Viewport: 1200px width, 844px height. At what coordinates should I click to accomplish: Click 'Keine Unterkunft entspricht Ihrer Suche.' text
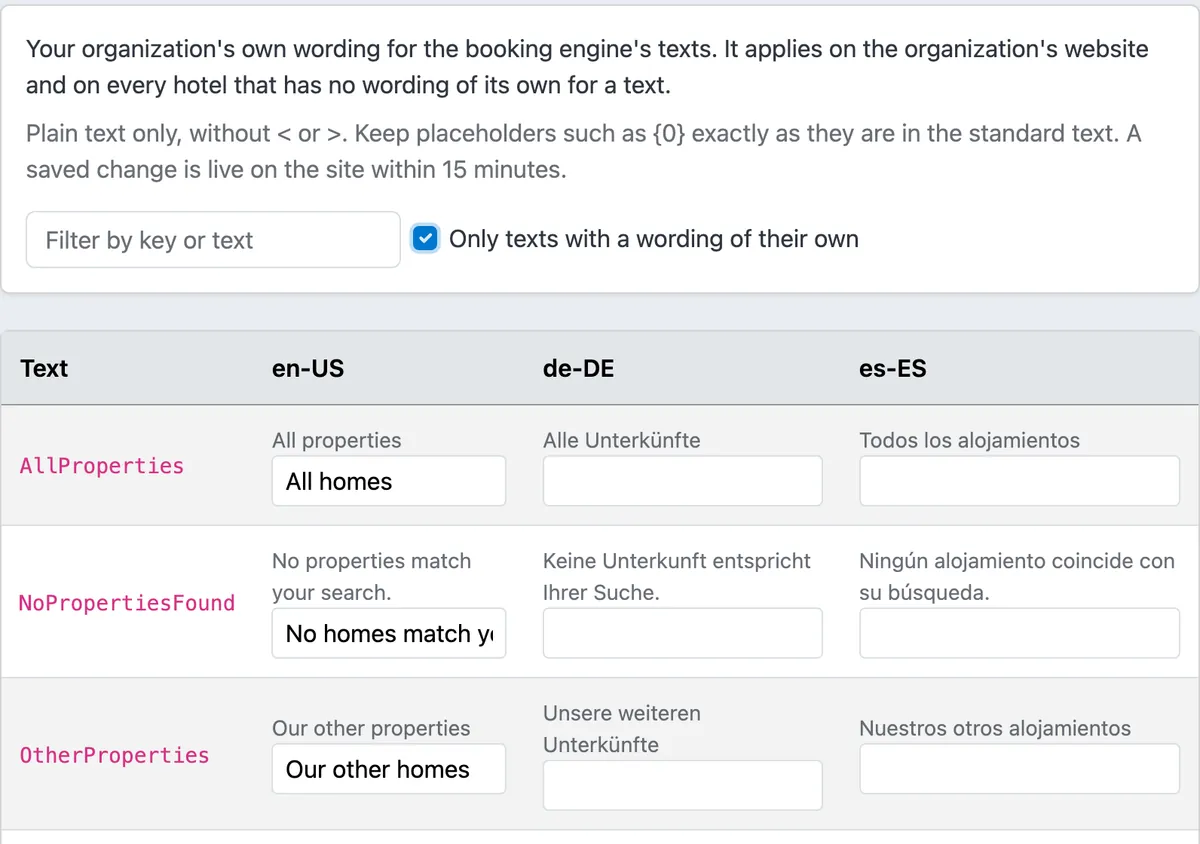tap(677, 577)
